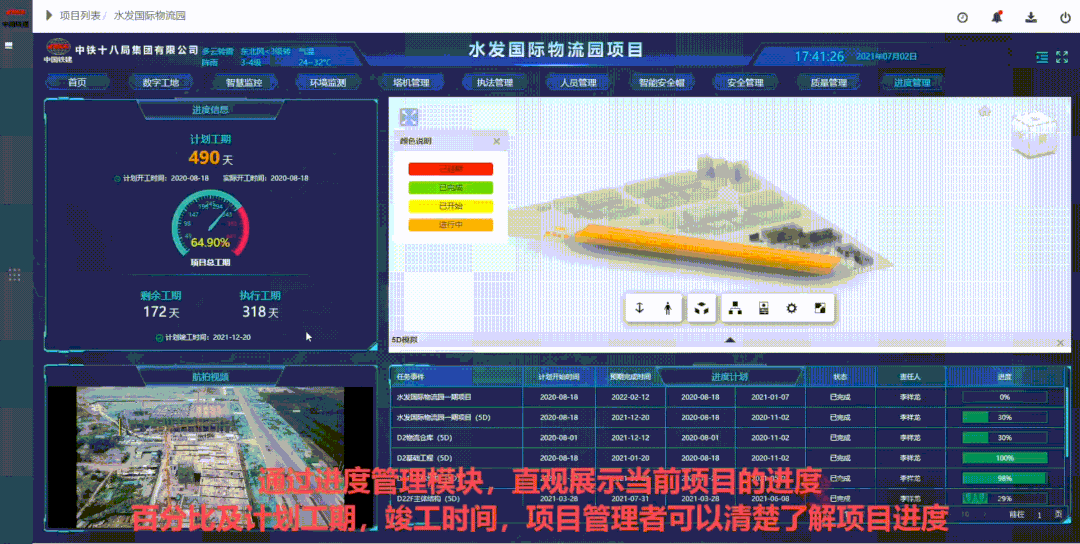
Task: Click the vertical section arrow tool
Action: tap(639, 309)
